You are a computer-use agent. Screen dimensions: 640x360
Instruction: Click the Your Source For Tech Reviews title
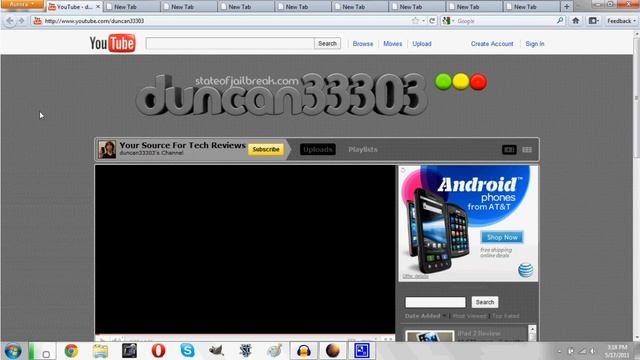[x=182, y=145]
